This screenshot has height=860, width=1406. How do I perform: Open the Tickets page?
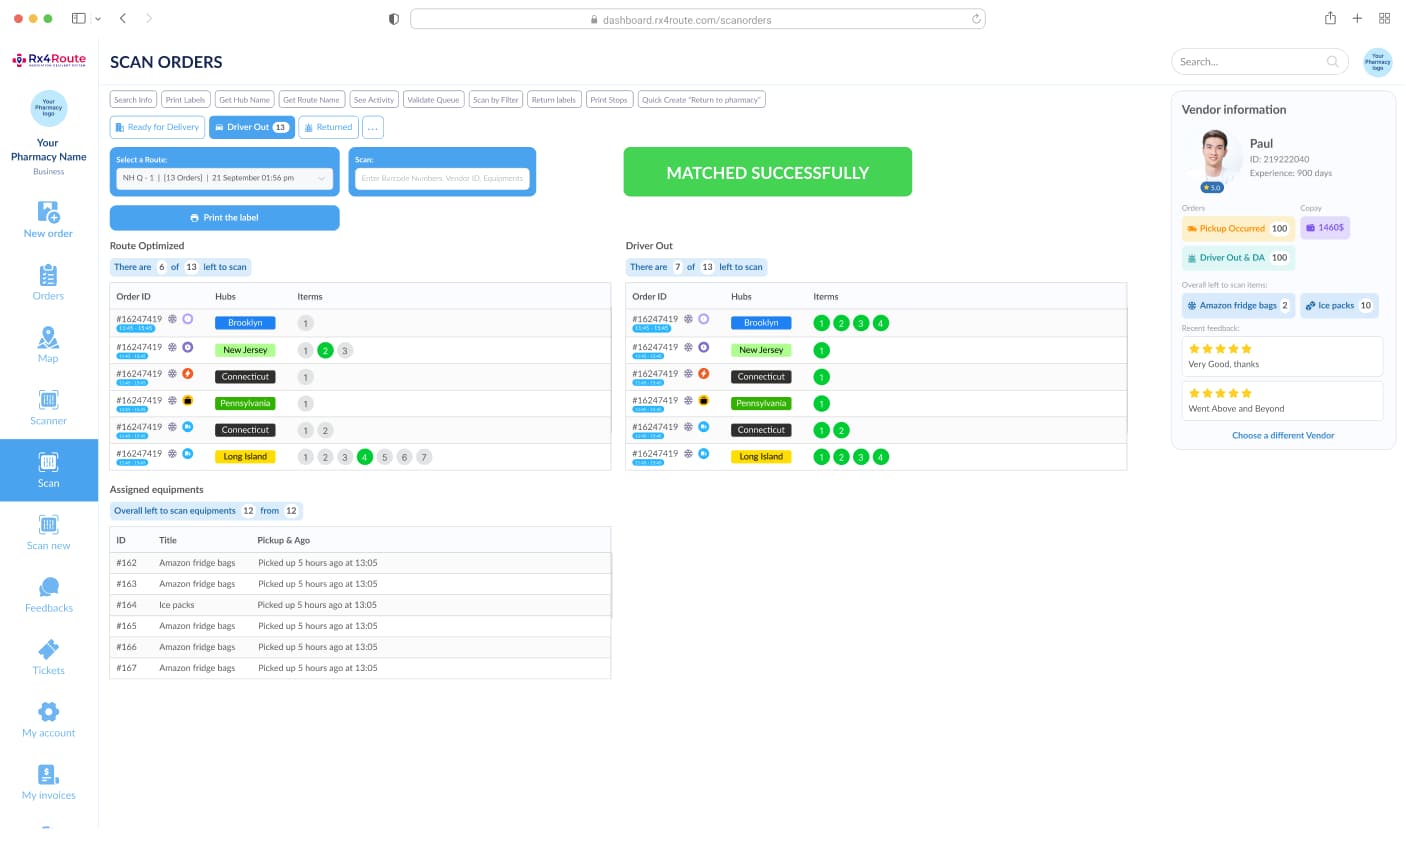[x=48, y=656]
